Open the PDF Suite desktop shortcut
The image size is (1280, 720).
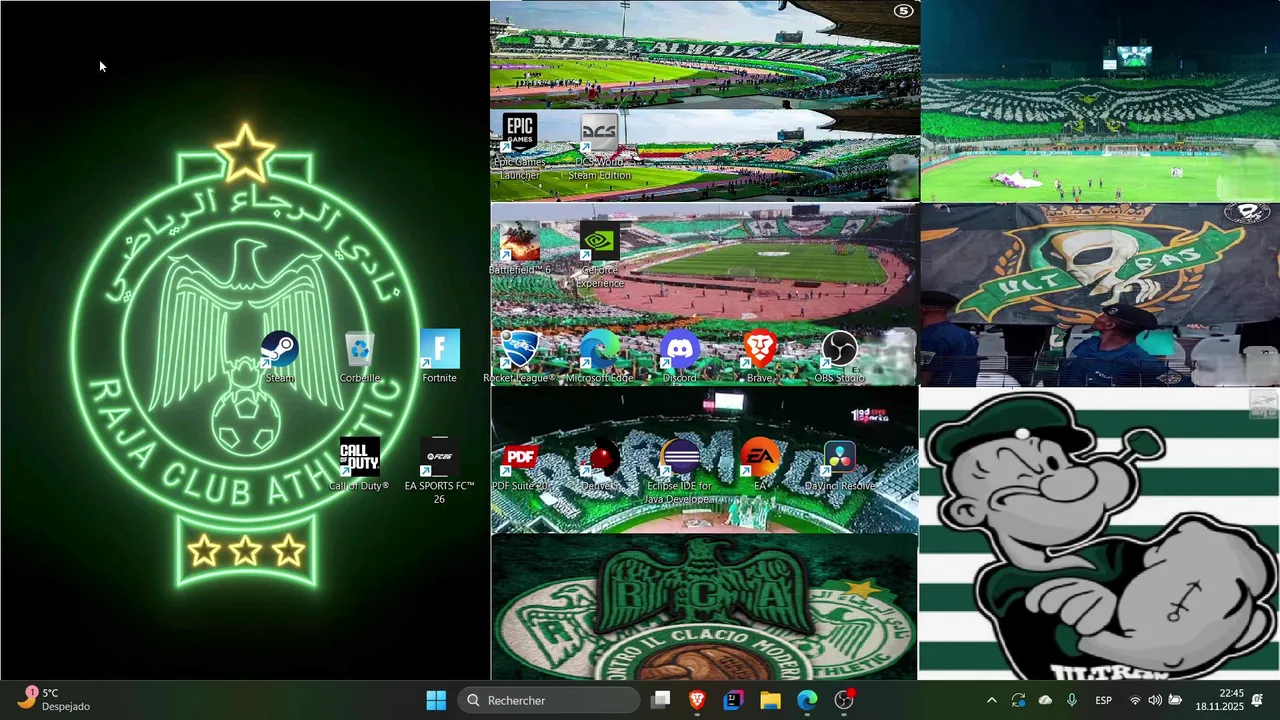[519, 465]
